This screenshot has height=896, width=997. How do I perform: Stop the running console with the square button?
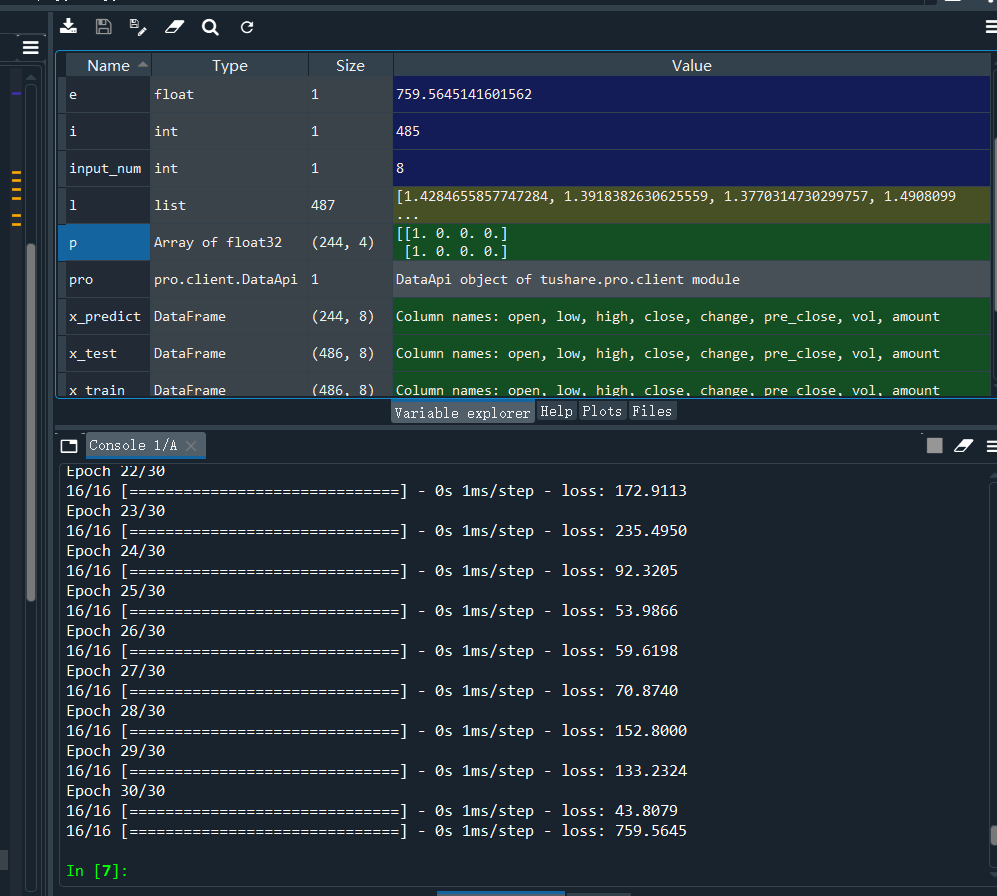[x=934, y=445]
